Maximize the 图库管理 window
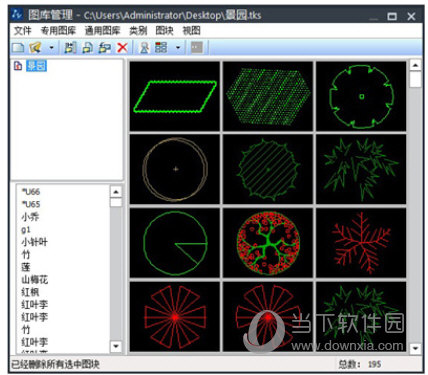The width and height of the screenshot is (428, 375). pos(392,16)
